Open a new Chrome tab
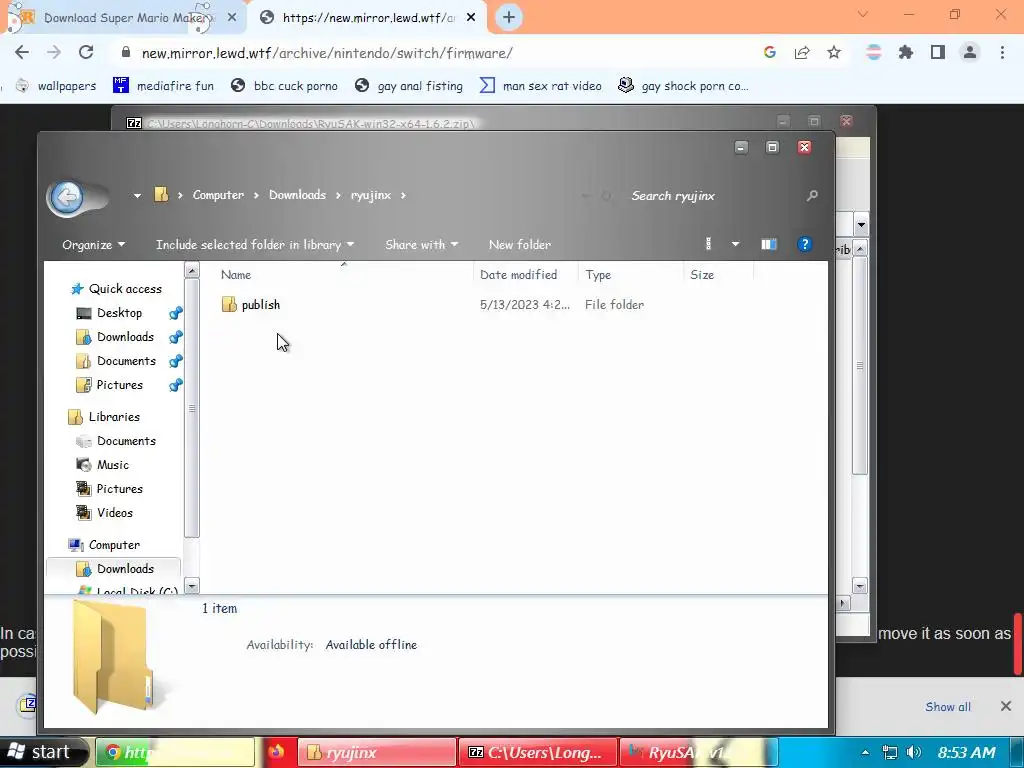This screenshot has width=1024, height=768. 509,18
